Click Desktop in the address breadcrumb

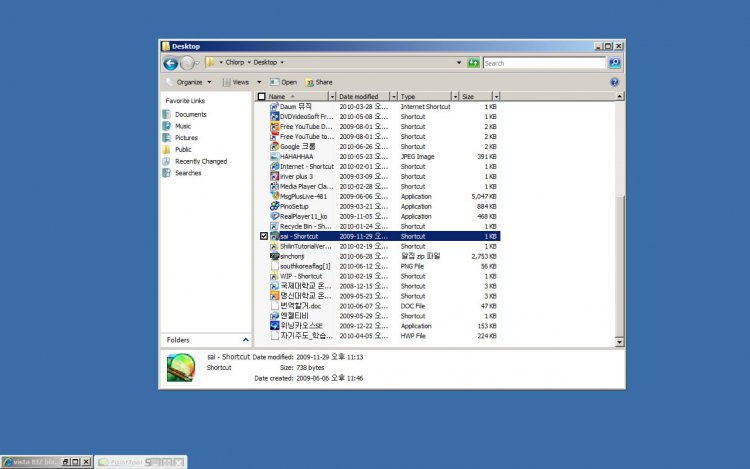(265, 62)
